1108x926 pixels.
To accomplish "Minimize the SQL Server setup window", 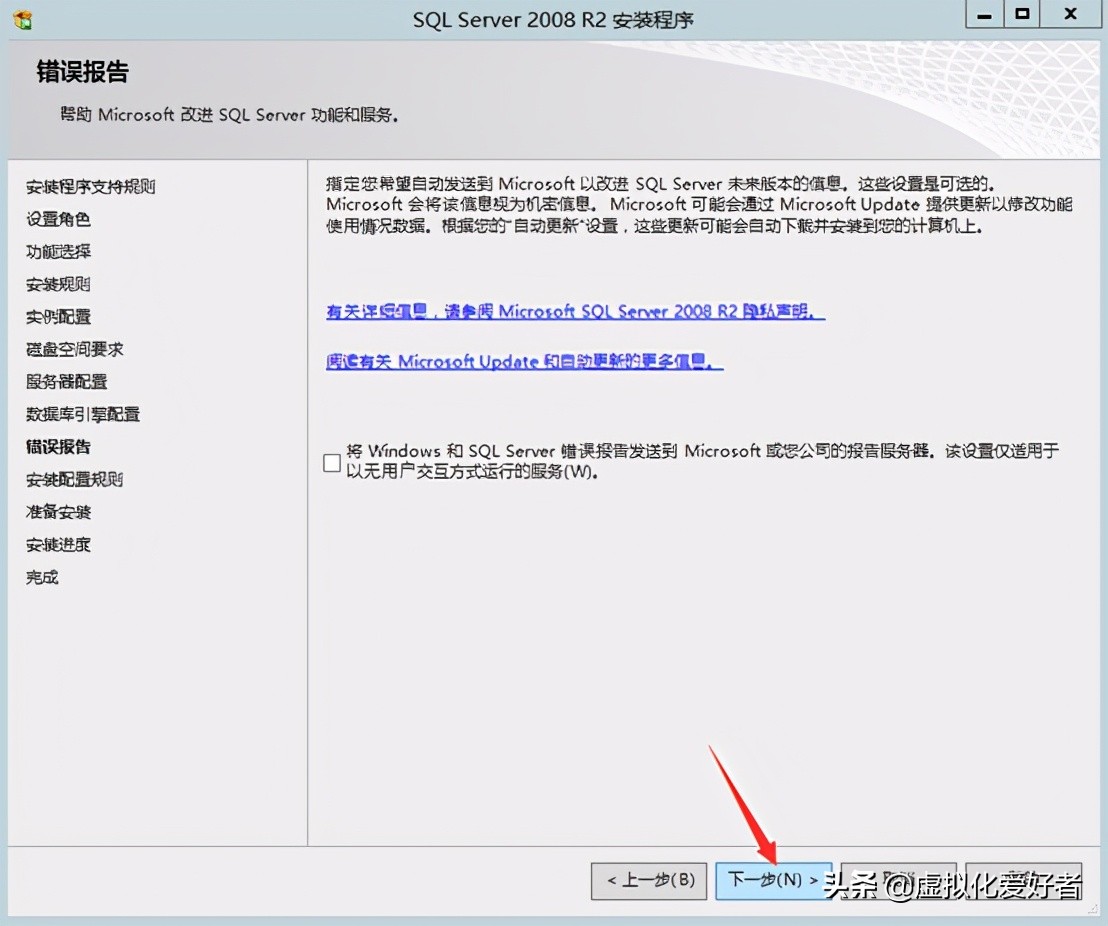I will coord(984,15).
